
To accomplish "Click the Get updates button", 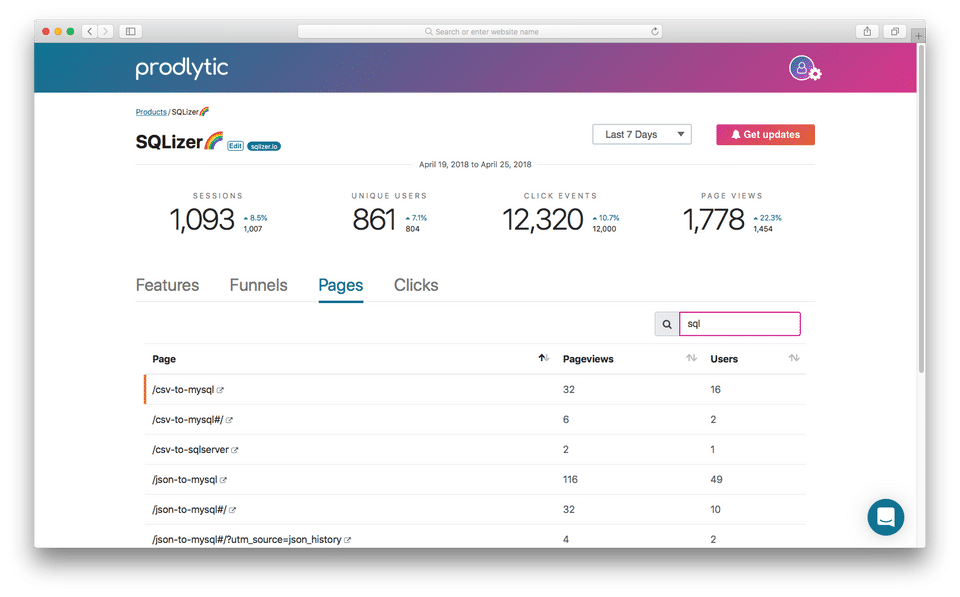I will pyautogui.click(x=765, y=134).
